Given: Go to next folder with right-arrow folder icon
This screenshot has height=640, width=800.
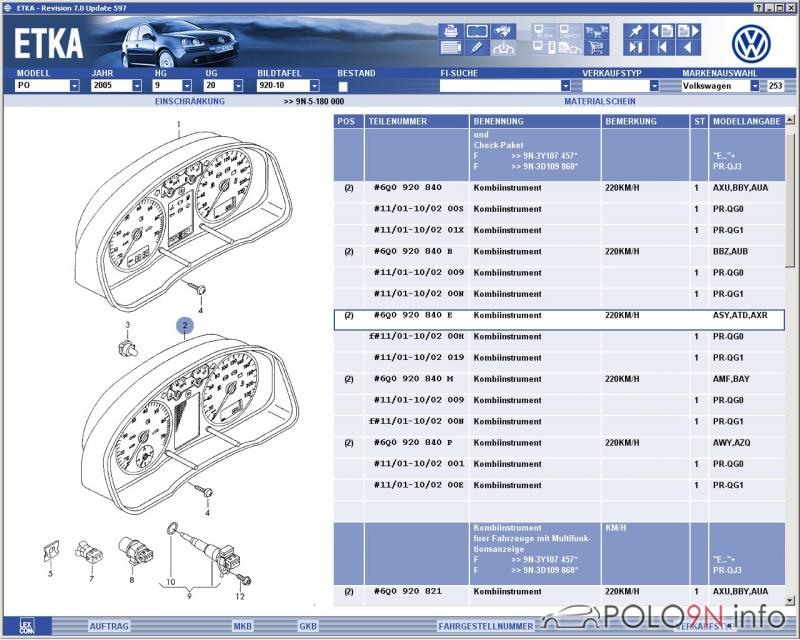Looking at the screenshot, I should pyautogui.click(x=688, y=31).
